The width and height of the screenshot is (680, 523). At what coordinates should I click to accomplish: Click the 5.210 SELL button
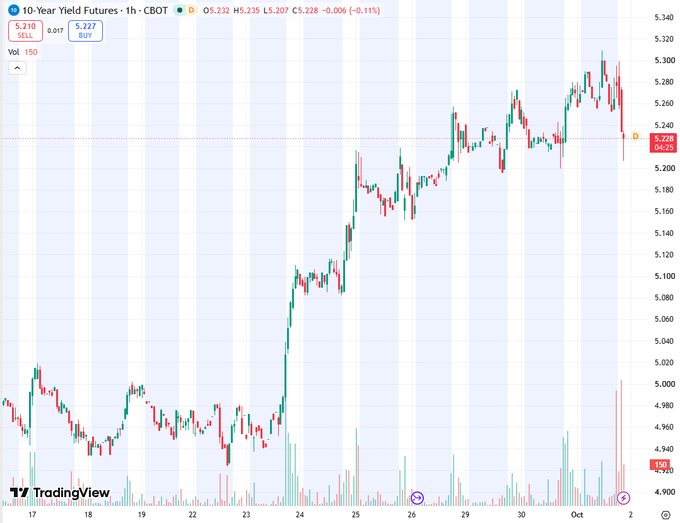point(25,31)
